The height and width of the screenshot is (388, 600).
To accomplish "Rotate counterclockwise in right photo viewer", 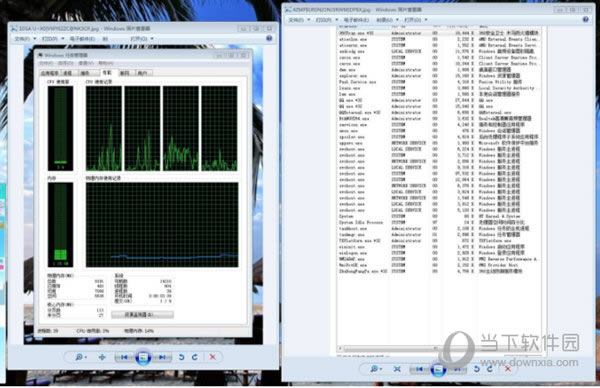I will [x=476, y=369].
